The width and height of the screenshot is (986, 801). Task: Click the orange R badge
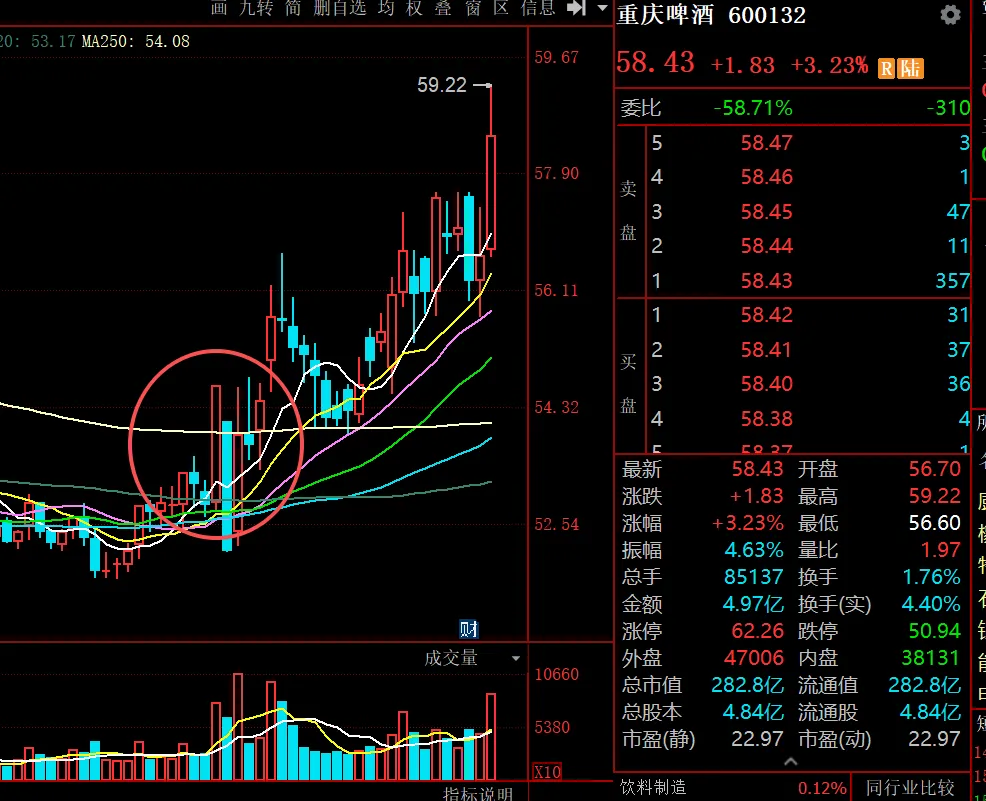pyautogui.click(x=886, y=67)
